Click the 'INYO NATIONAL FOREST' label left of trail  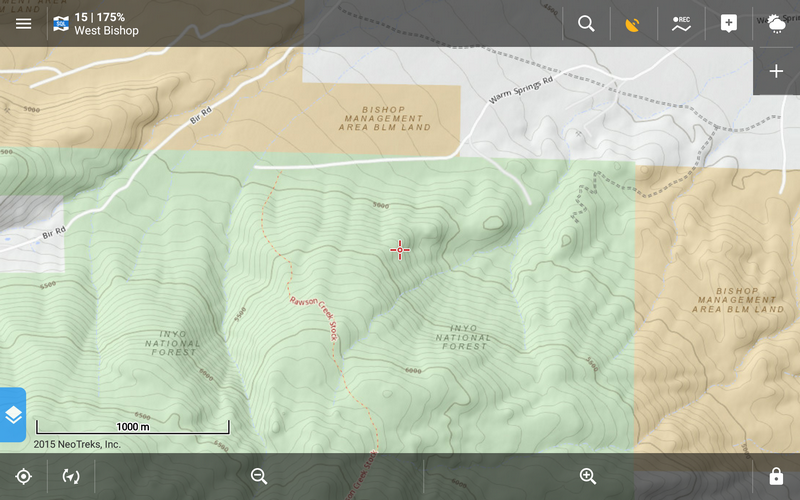pyautogui.click(x=173, y=343)
